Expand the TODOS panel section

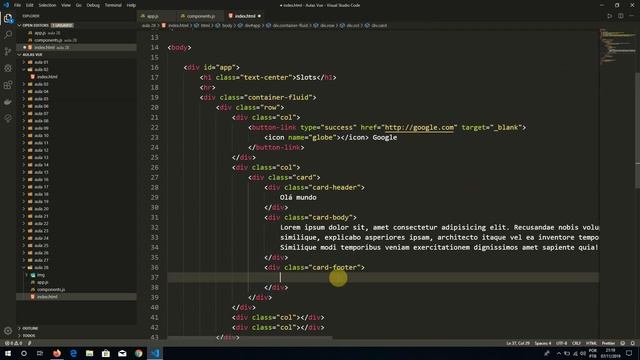click(29, 336)
